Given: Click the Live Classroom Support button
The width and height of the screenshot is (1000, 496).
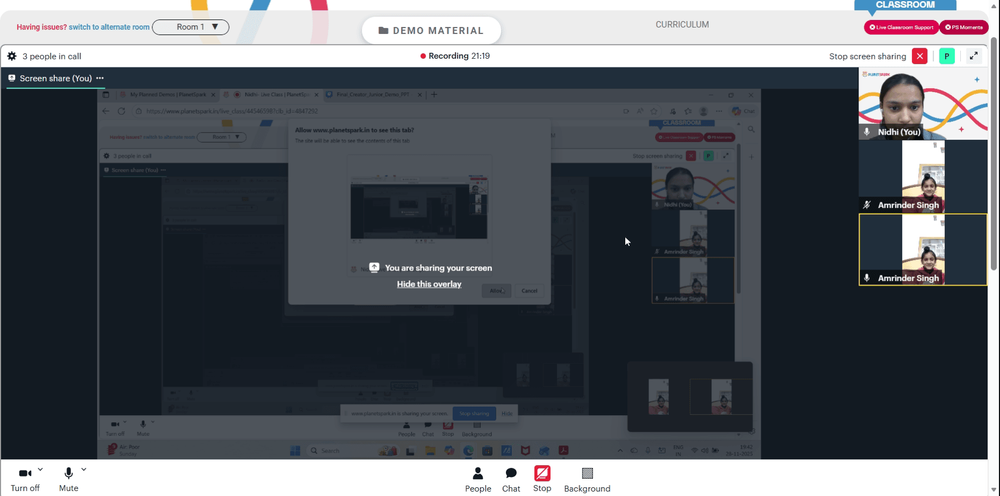Looking at the screenshot, I should click(x=901, y=27).
